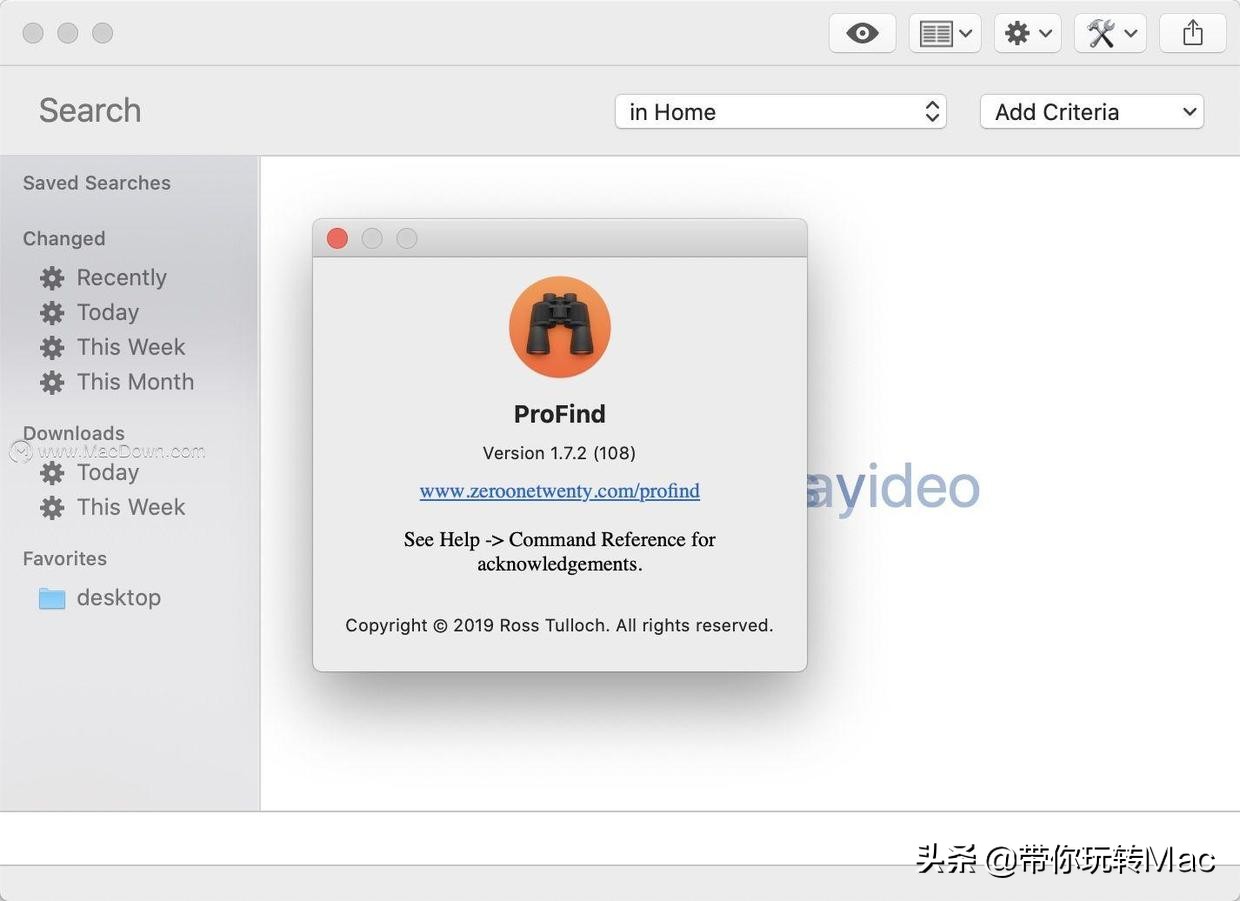
Task: Select Today under Changed saved searches
Action: pos(107,313)
